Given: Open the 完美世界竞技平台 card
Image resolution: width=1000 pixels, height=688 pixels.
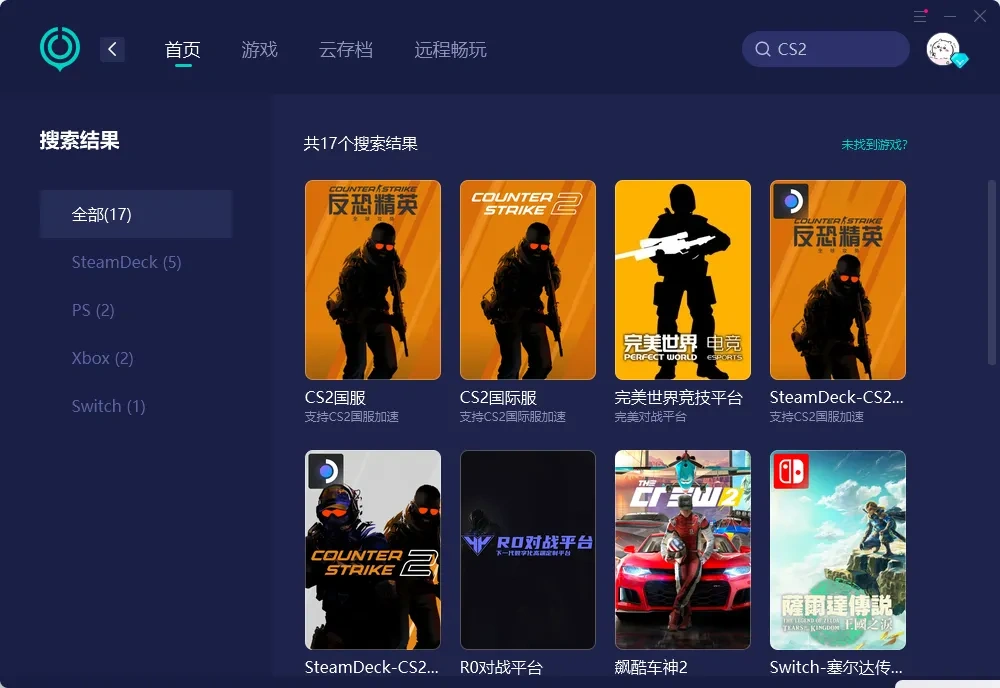Looking at the screenshot, I should pos(682,280).
